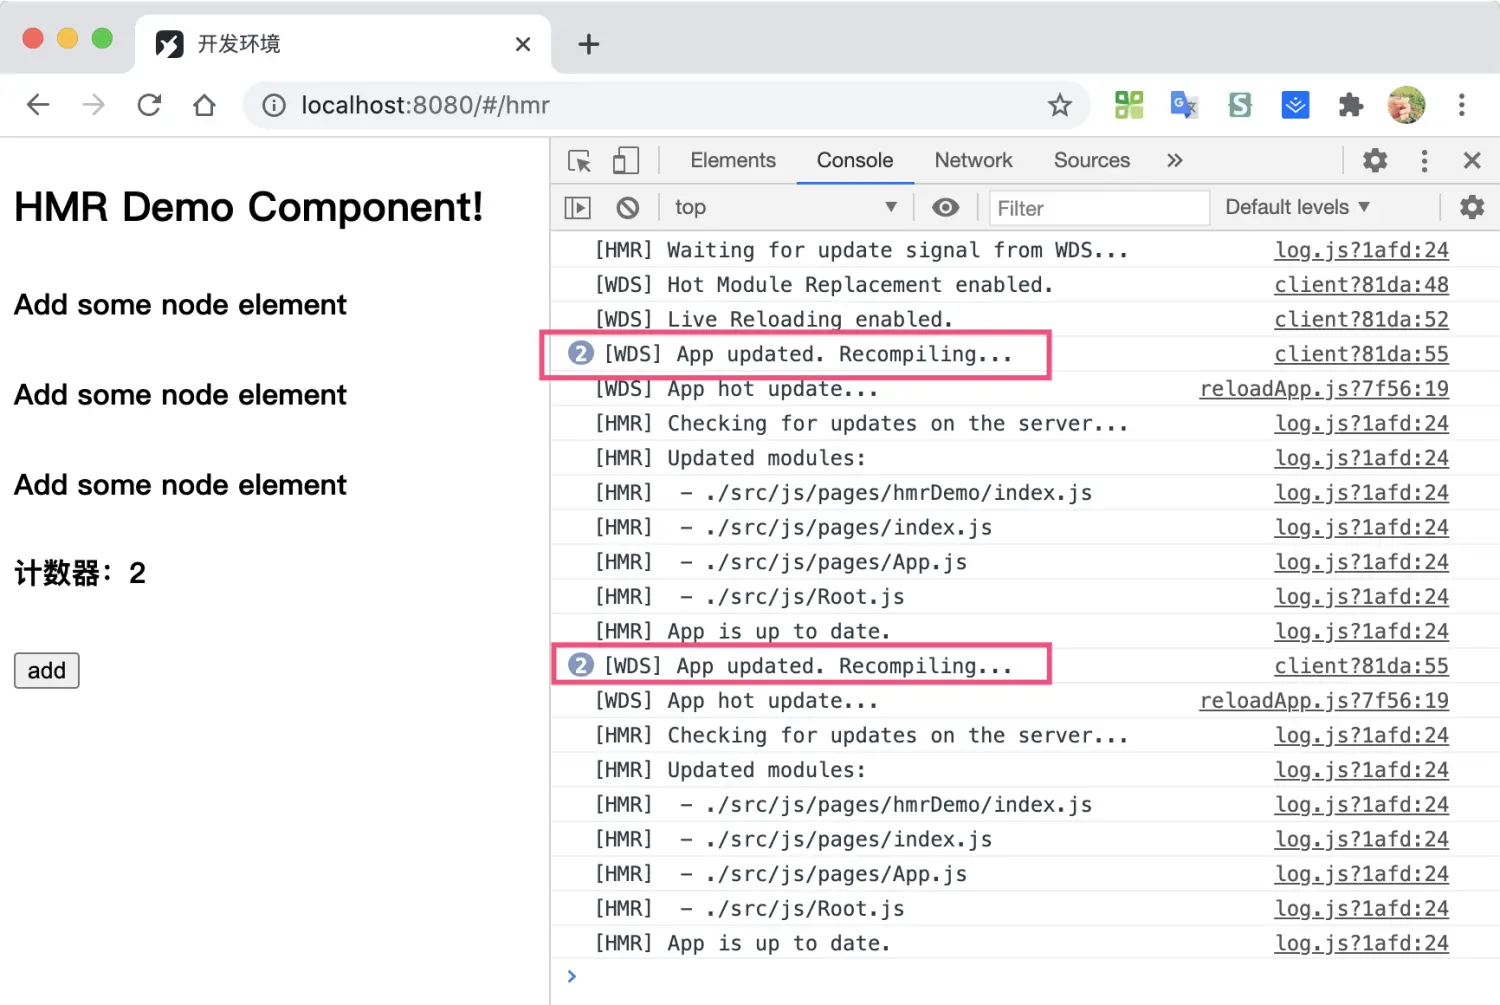Reload the localhost page

point(150,105)
